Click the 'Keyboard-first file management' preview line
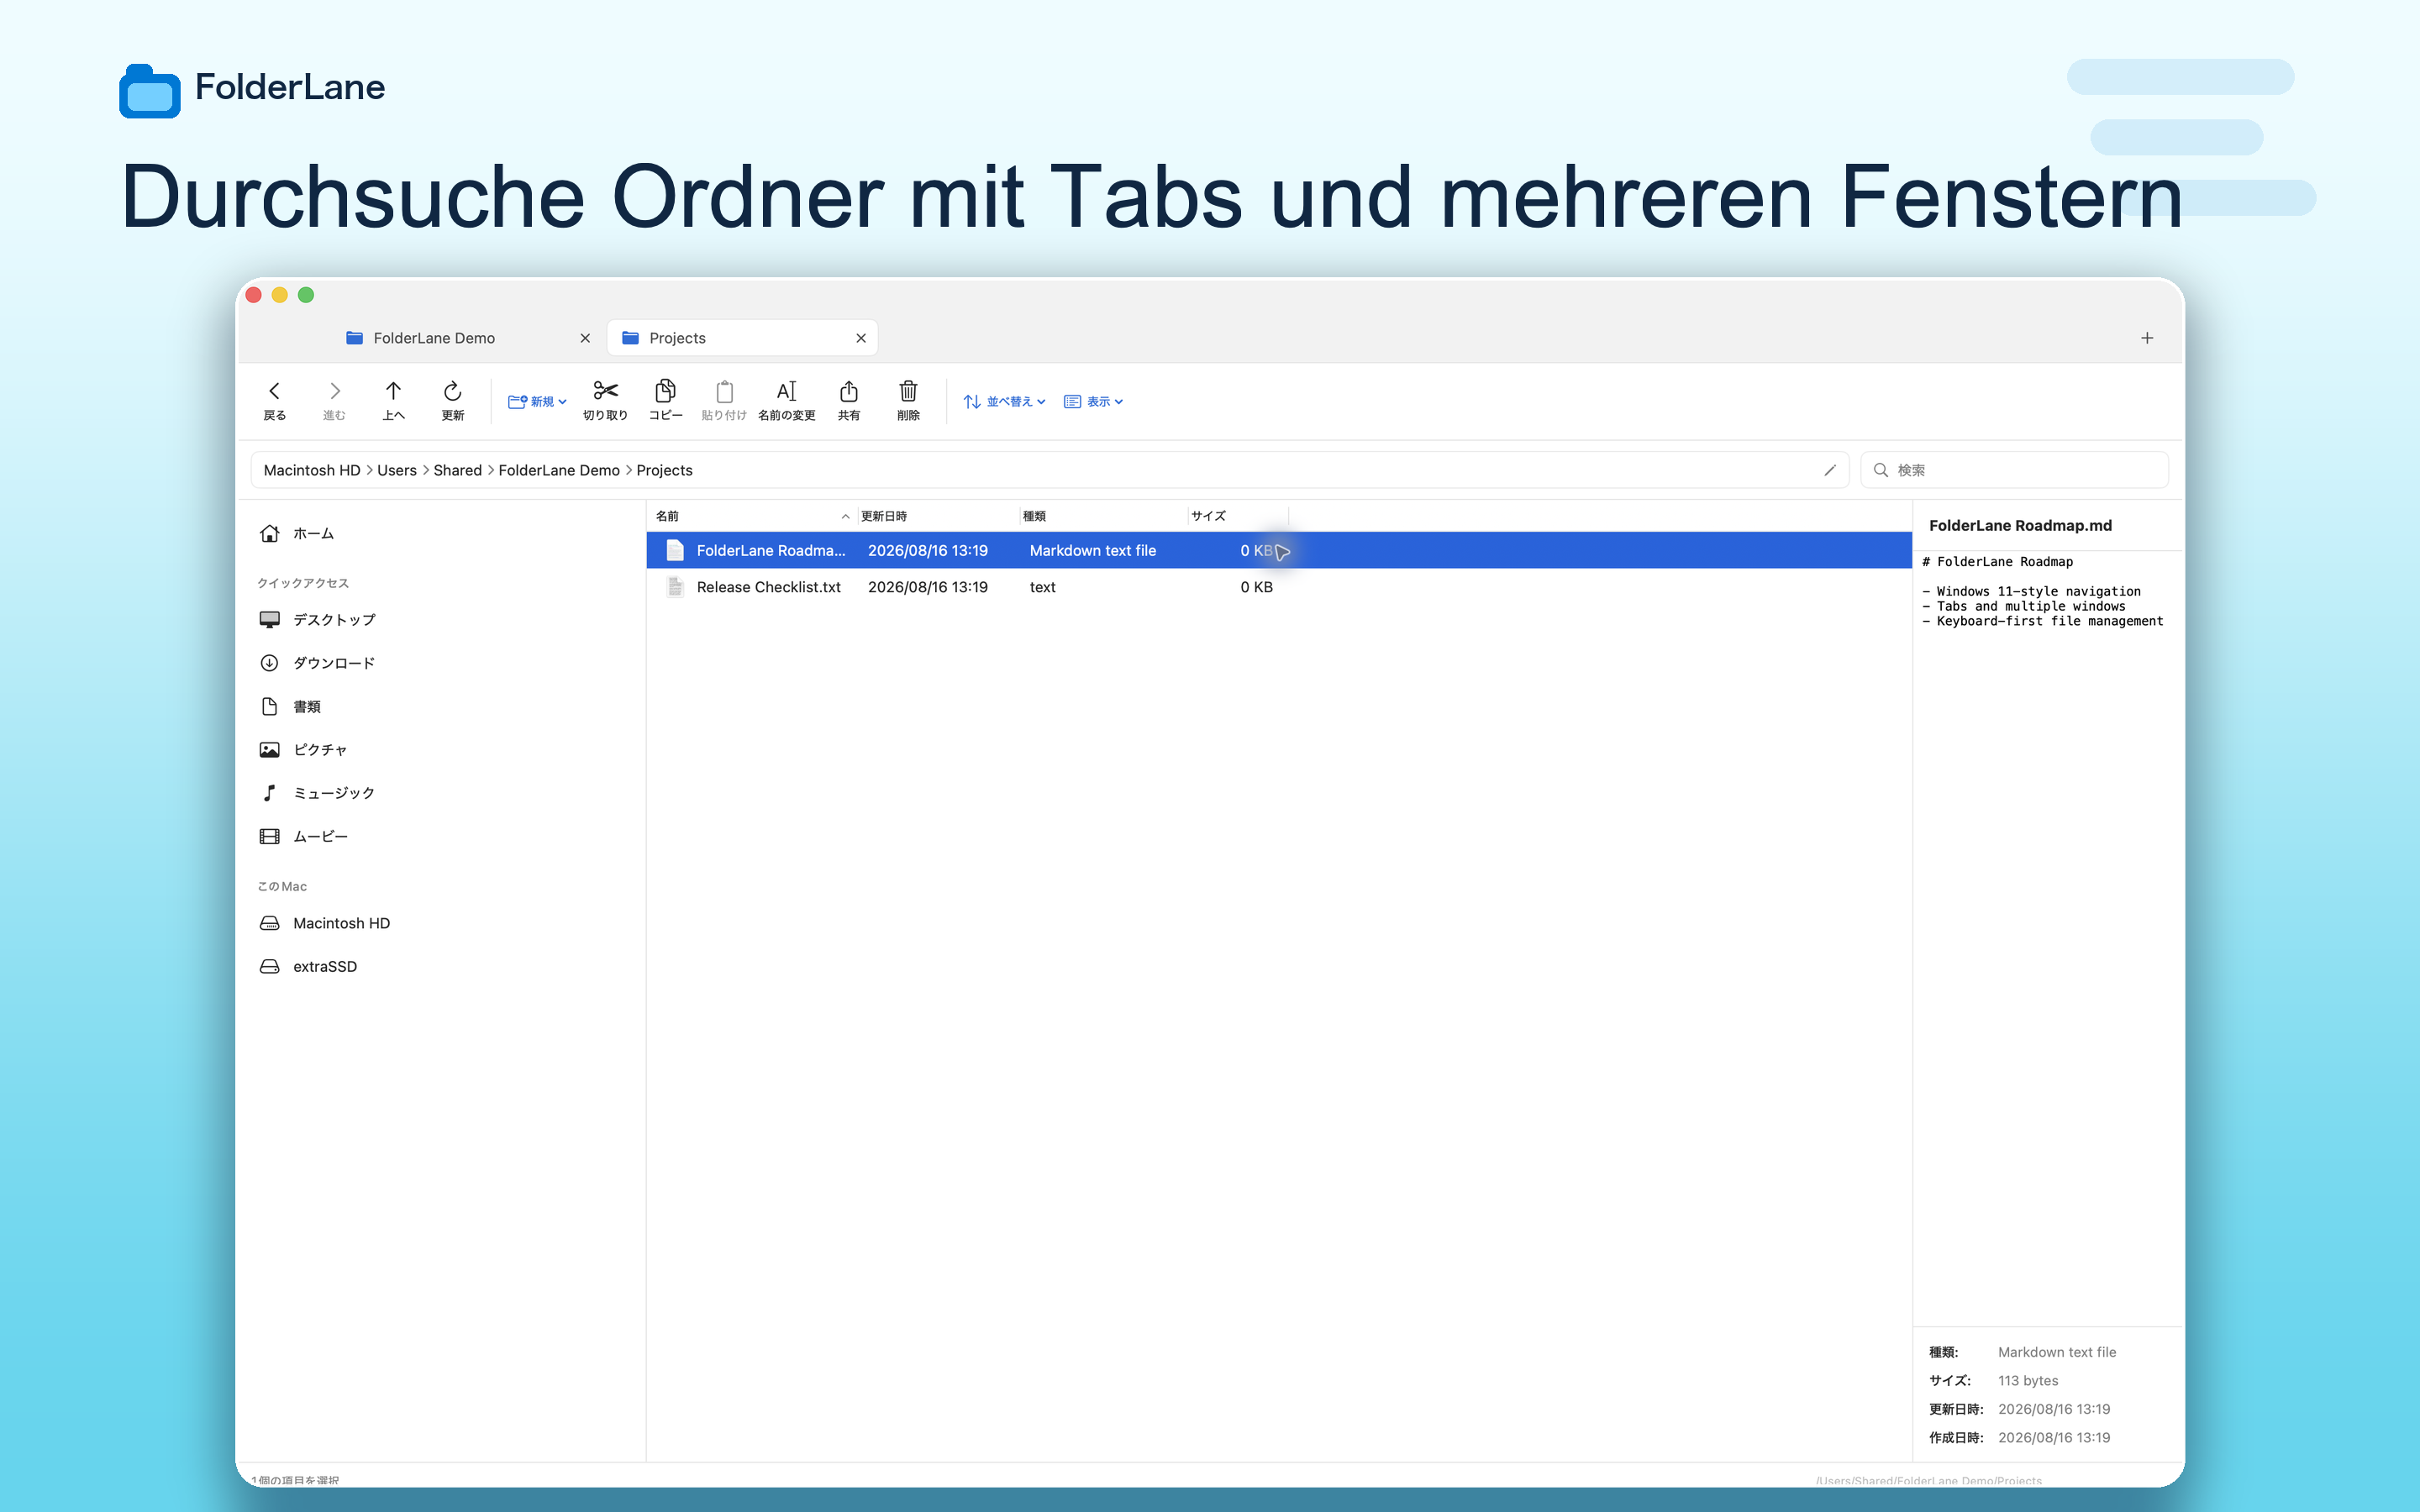Image resolution: width=2420 pixels, height=1512 pixels. [x=2043, y=621]
